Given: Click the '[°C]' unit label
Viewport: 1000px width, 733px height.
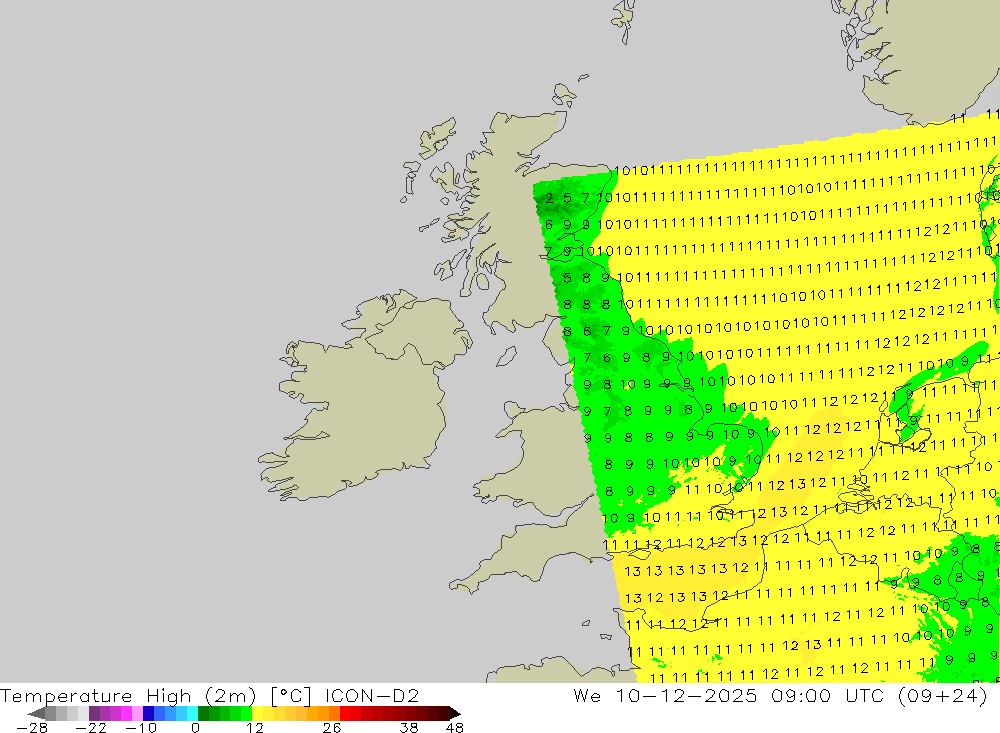Looking at the screenshot, I should tap(291, 695).
